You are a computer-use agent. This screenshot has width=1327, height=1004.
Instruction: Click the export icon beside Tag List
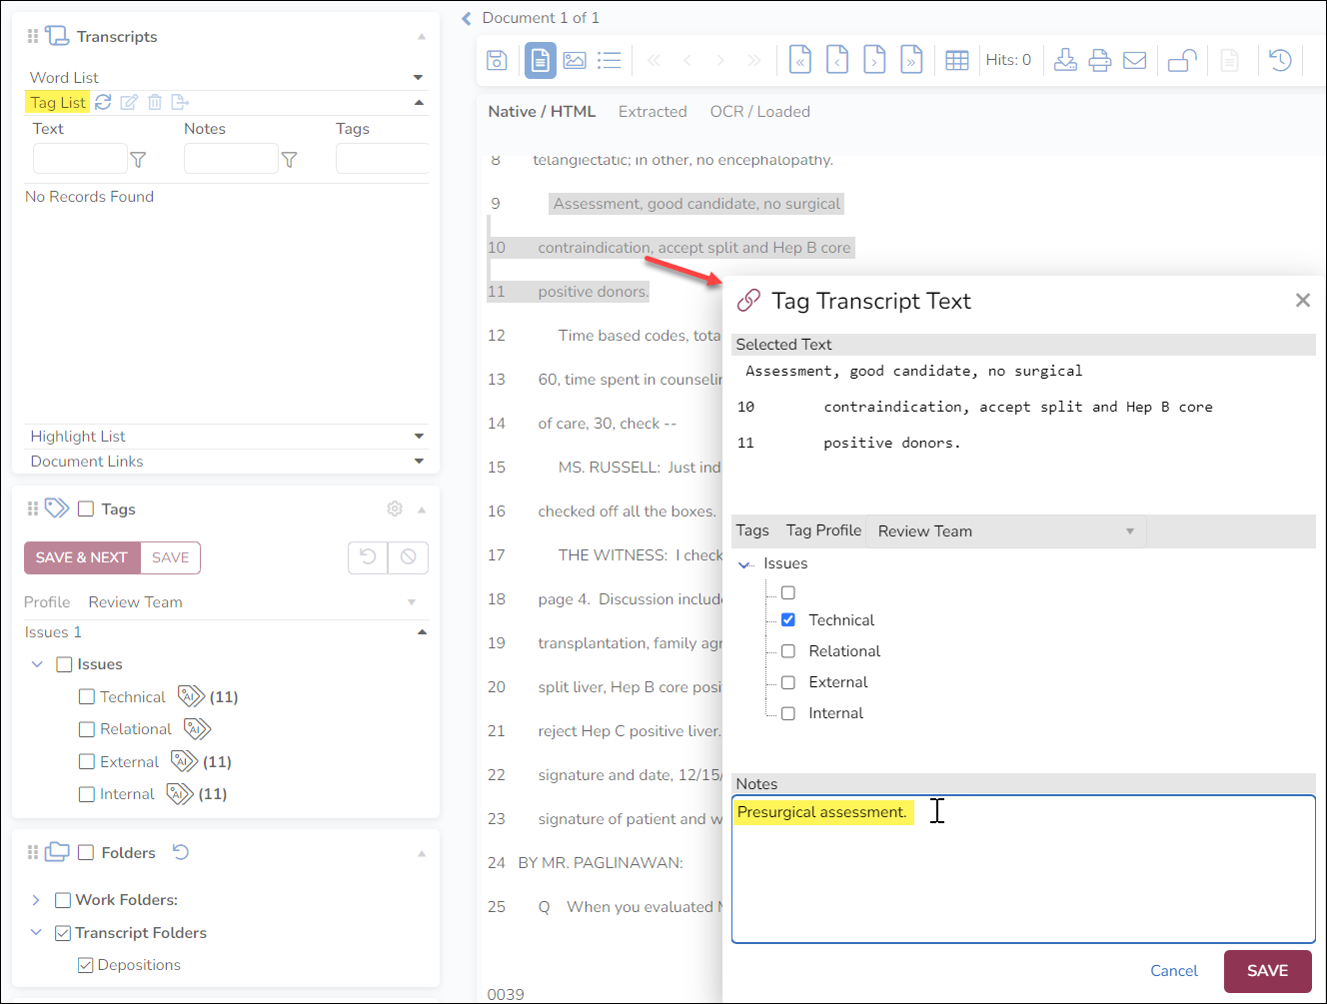180,102
